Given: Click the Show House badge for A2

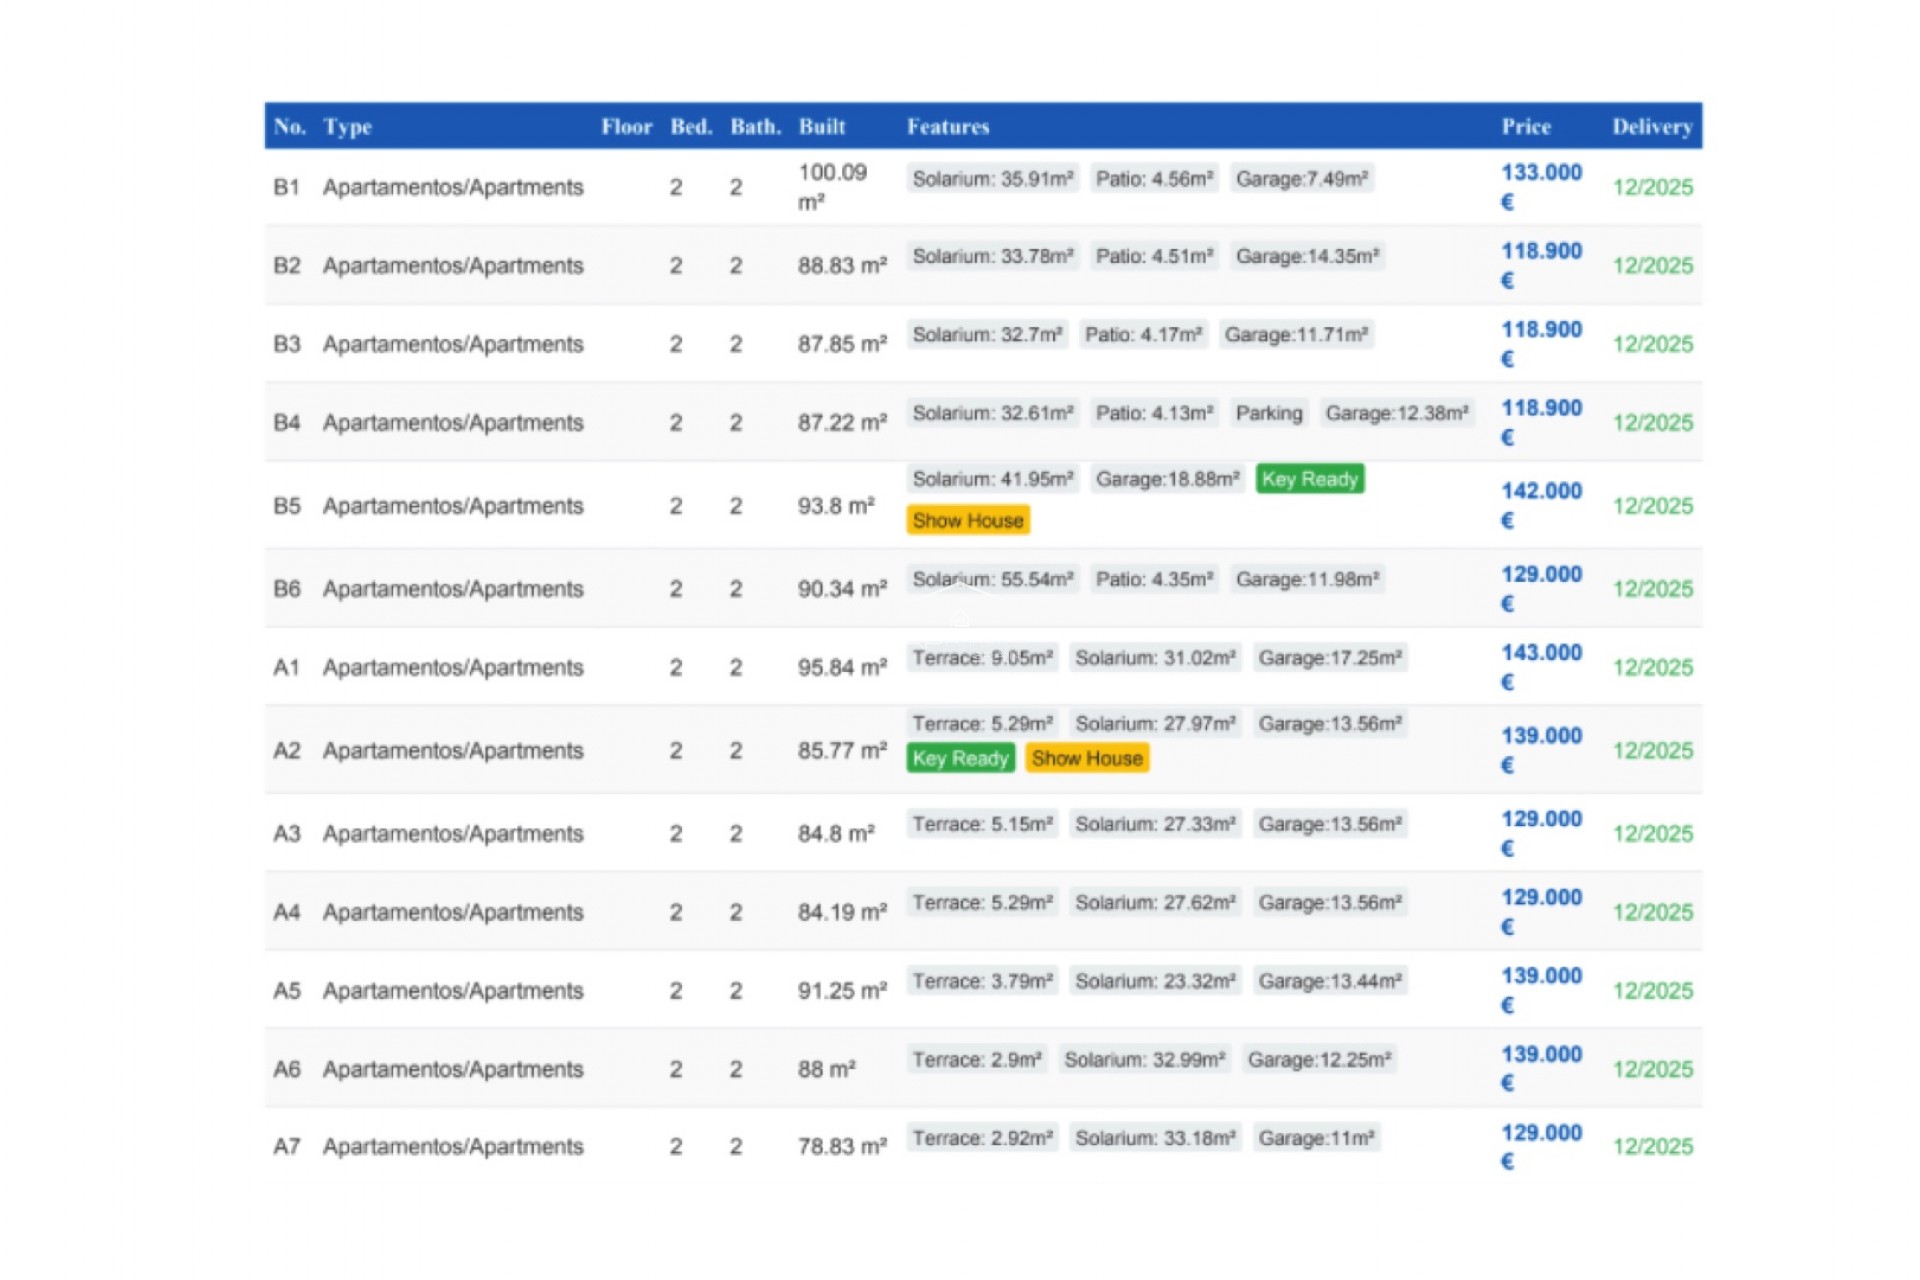Looking at the screenshot, I should (x=1086, y=758).
